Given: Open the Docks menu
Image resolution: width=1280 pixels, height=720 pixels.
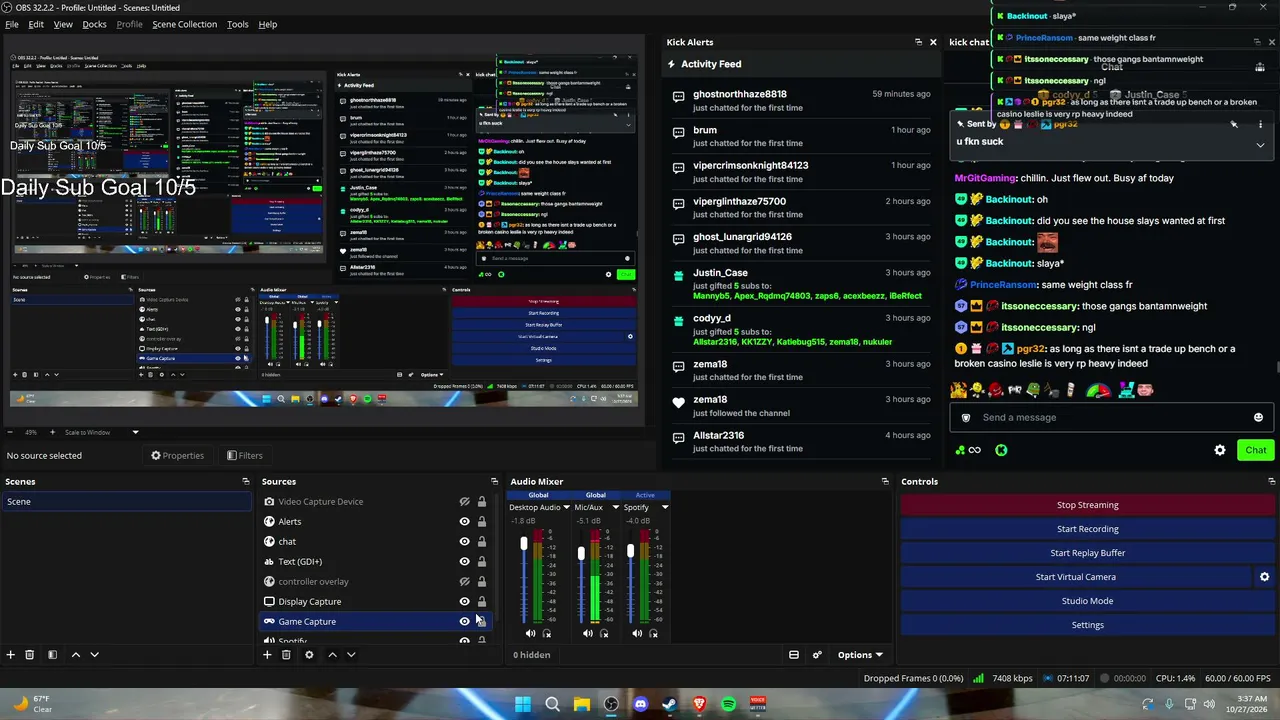Looking at the screenshot, I should coord(94,24).
